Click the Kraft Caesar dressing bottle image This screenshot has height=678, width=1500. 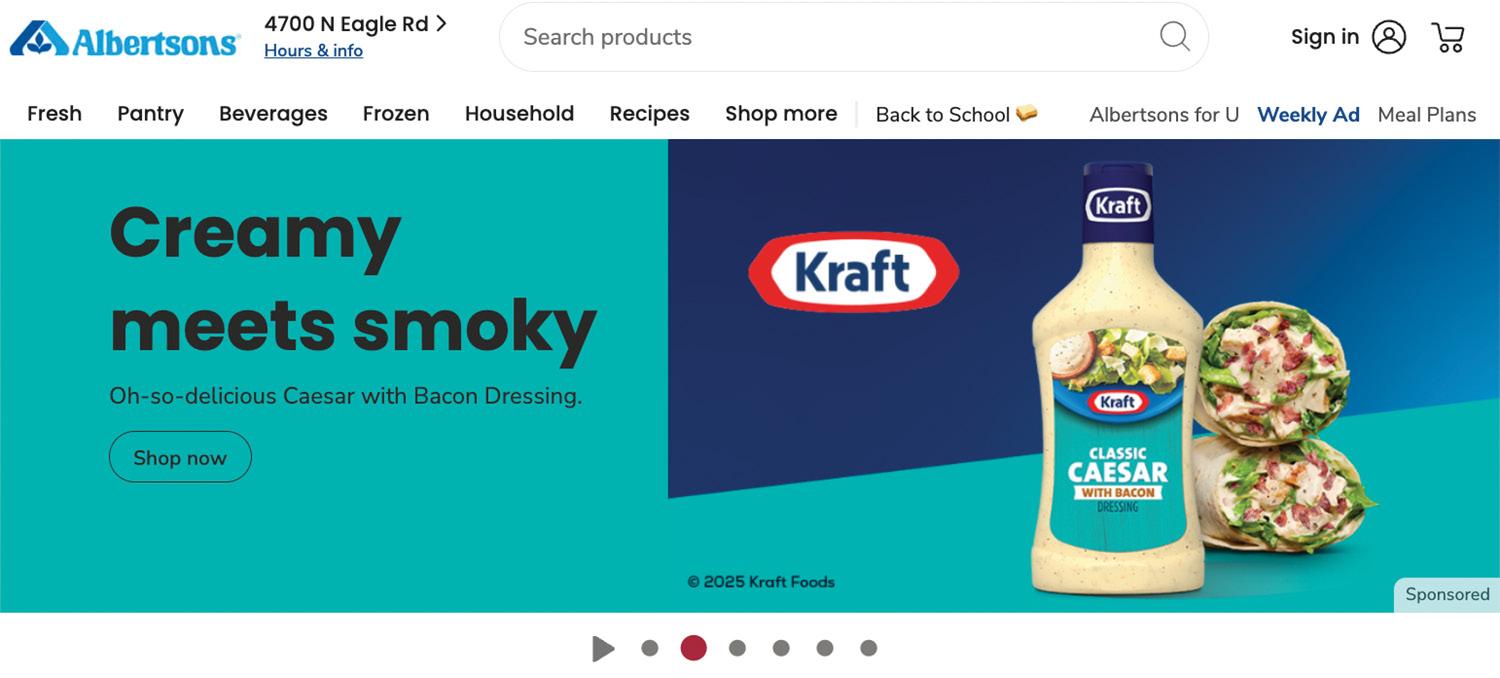click(1118, 380)
